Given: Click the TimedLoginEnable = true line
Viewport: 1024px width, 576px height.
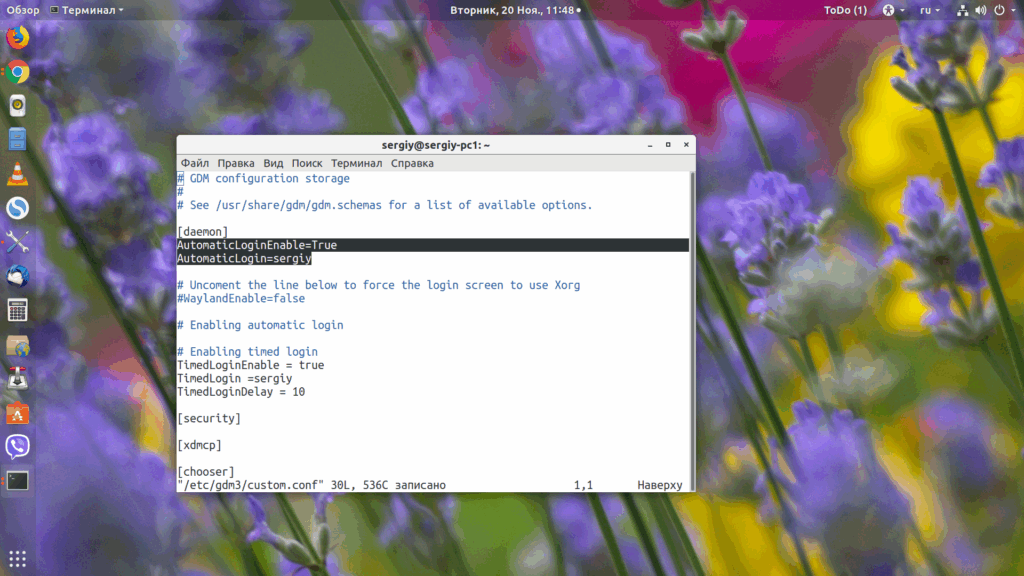Looking at the screenshot, I should click(251, 365).
